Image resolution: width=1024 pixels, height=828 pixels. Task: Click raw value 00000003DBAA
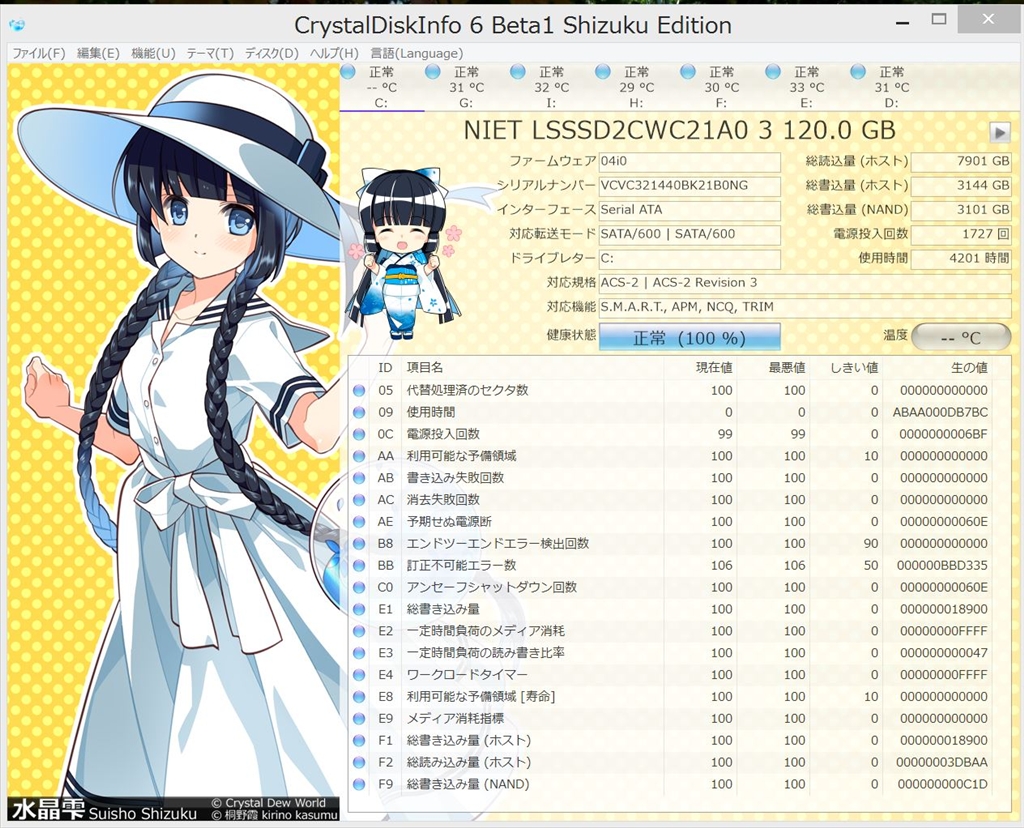pyautogui.click(x=942, y=763)
